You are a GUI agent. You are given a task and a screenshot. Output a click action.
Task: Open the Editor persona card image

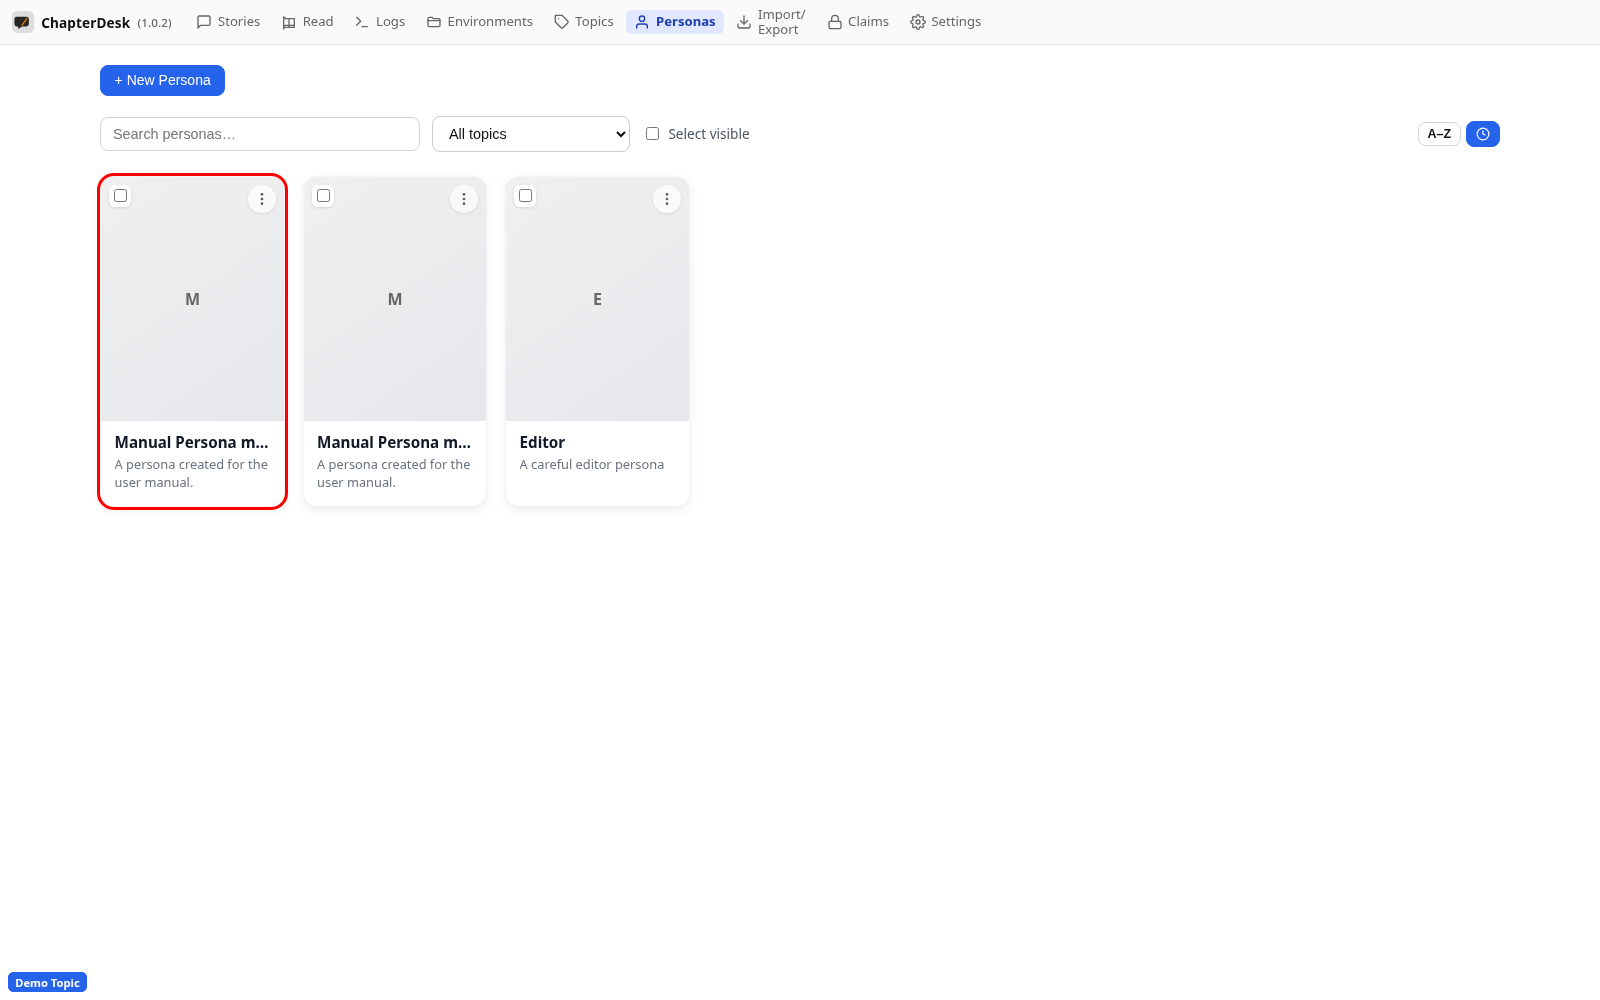click(598, 299)
